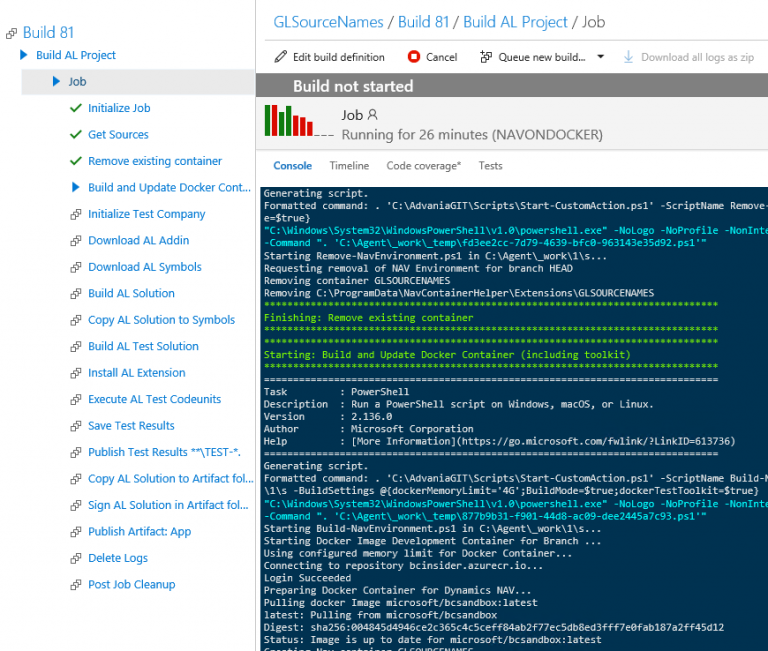
Task: Click the play arrow beside Job in tree
Action: click(57, 82)
